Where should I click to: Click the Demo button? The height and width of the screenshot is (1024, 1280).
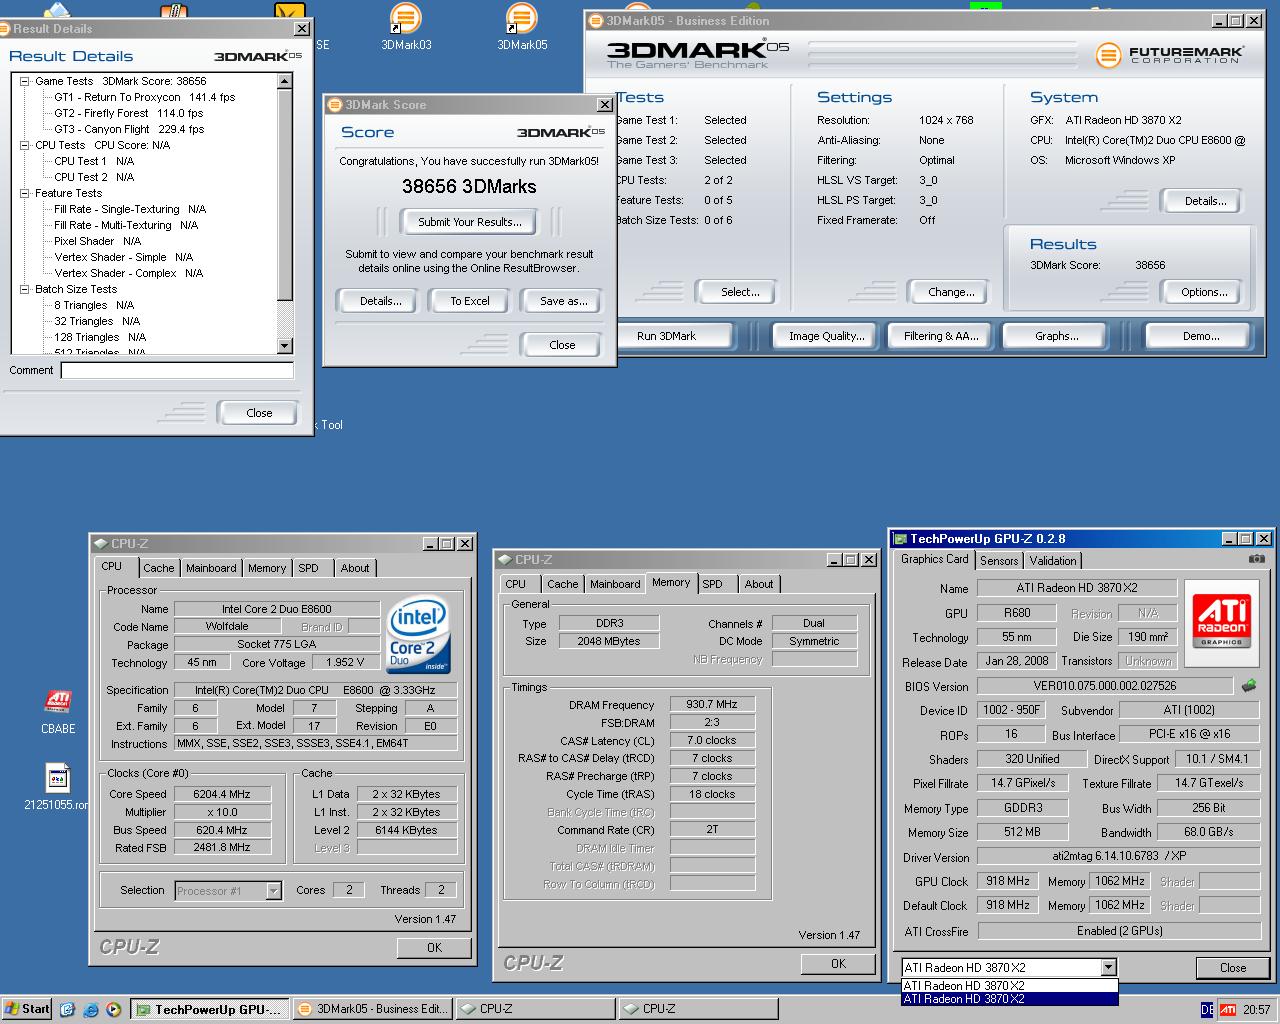coord(1200,336)
